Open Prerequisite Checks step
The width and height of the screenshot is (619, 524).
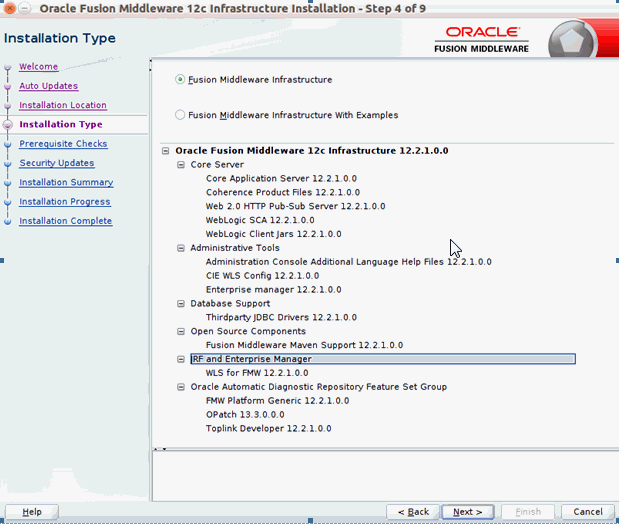(x=63, y=144)
